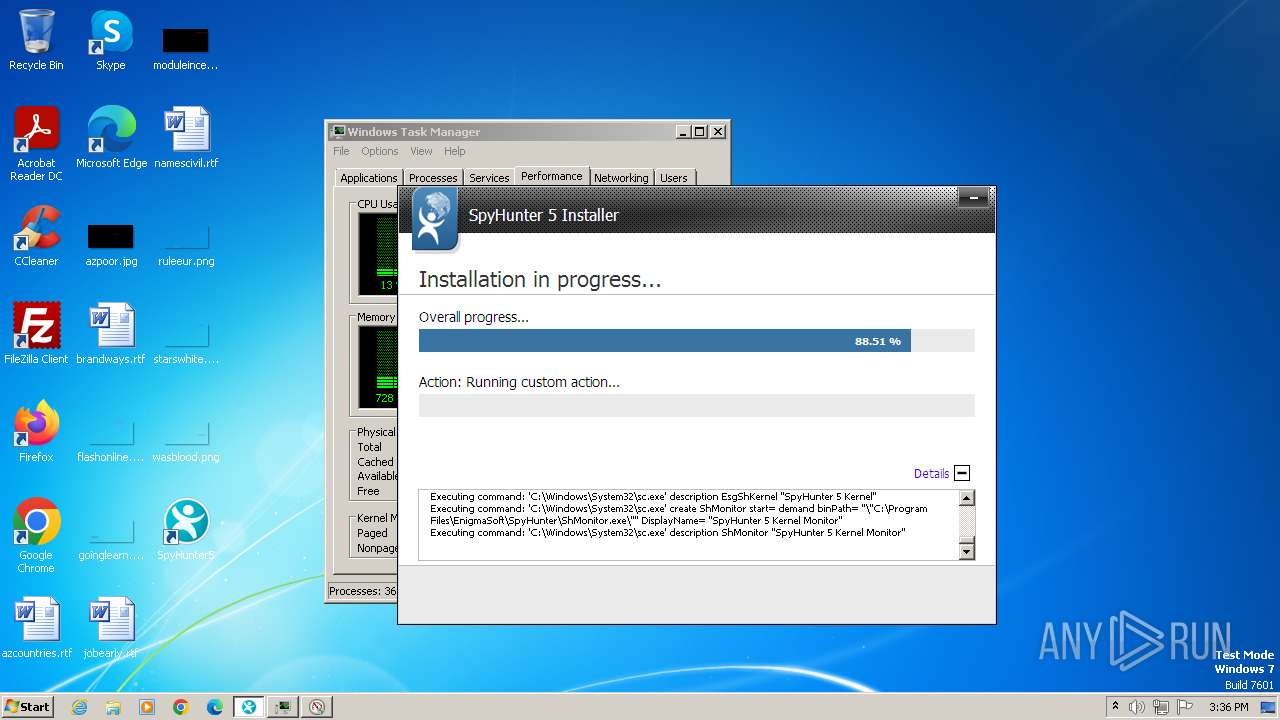Click the Action progress bar
Image resolution: width=1280 pixels, height=720 pixels.
[x=696, y=405]
